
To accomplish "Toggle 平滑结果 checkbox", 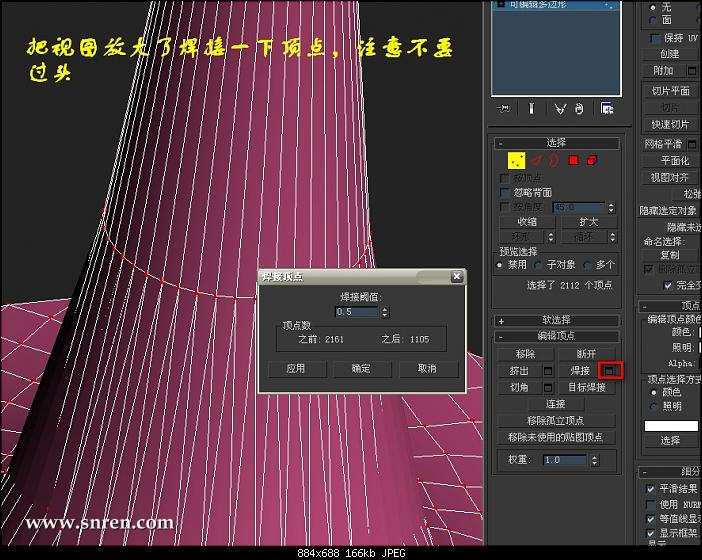I will tap(651, 488).
